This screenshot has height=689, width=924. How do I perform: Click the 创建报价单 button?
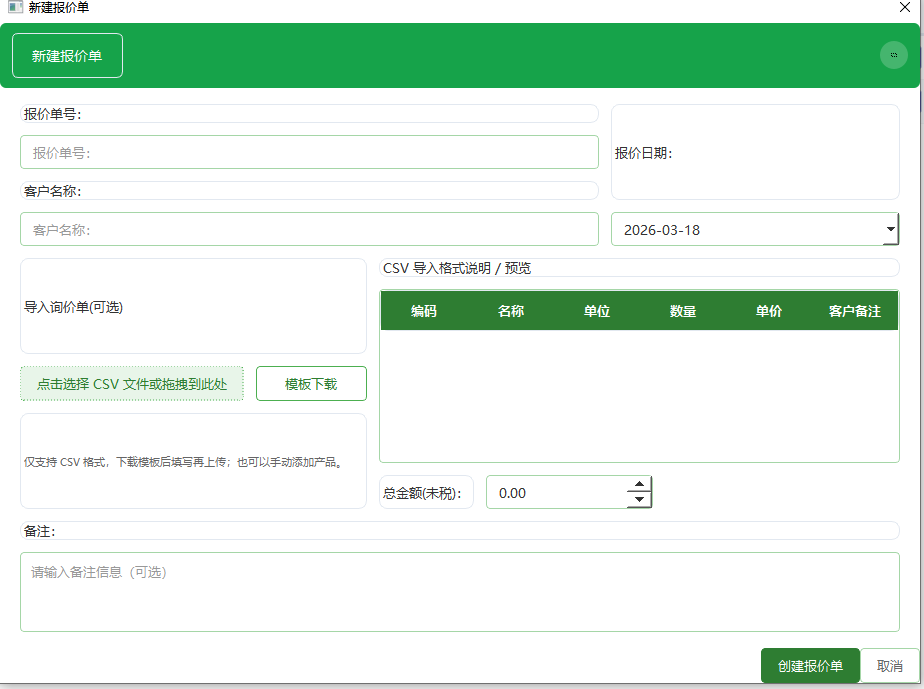[810, 666]
